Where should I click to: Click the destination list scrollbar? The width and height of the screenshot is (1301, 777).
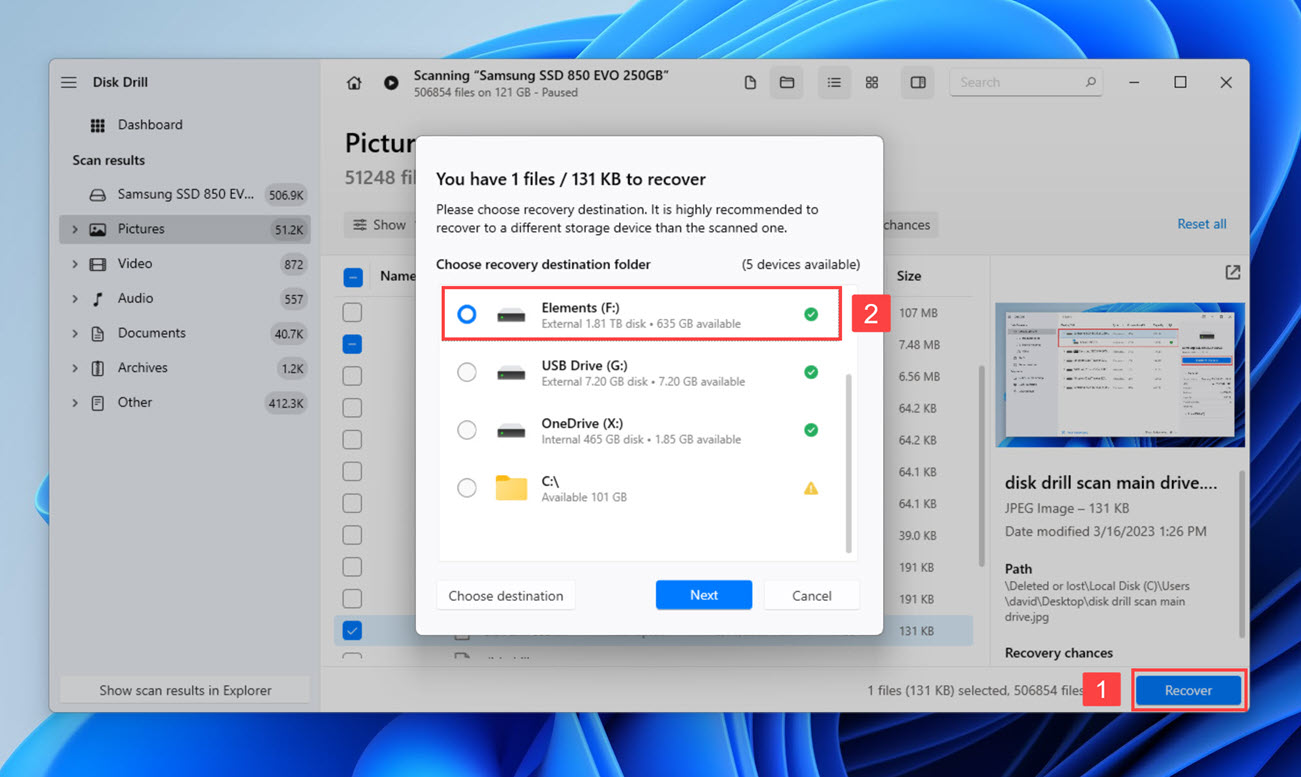(x=849, y=463)
